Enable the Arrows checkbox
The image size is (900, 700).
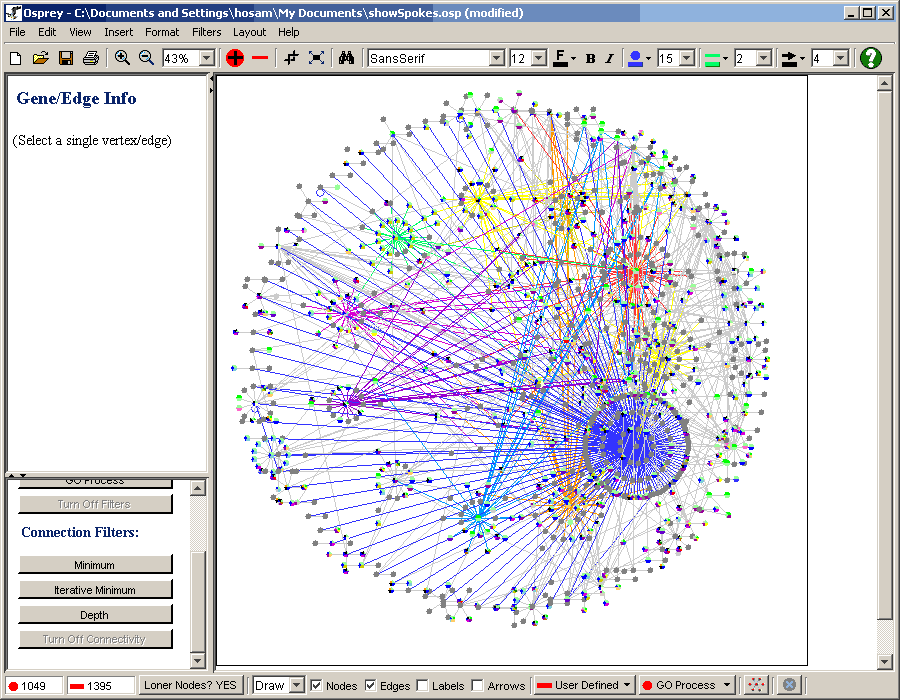[x=477, y=686]
